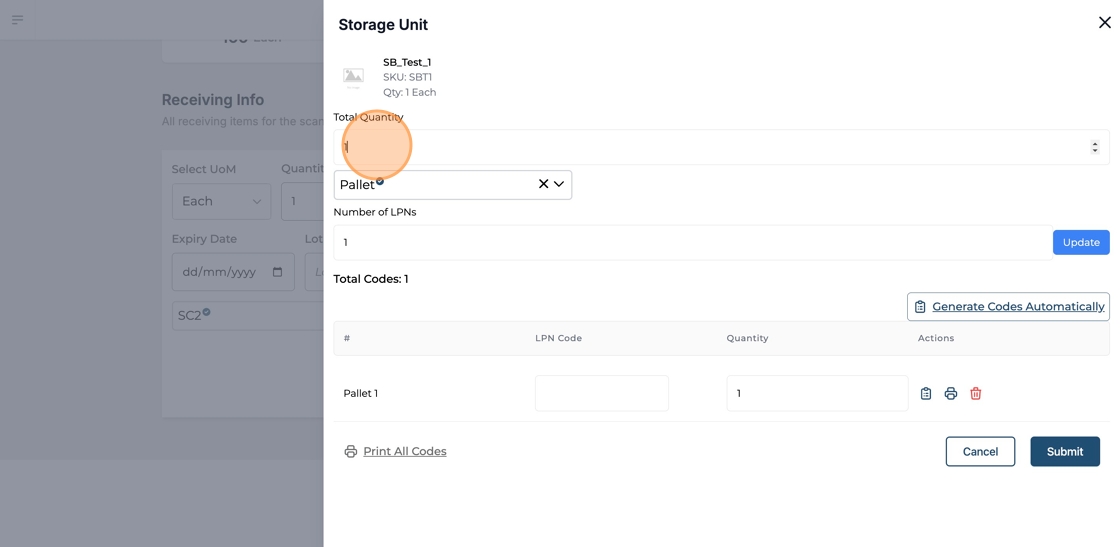
Task: Print the Pallet 1 LPN code
Action: [x=950, y=394]
